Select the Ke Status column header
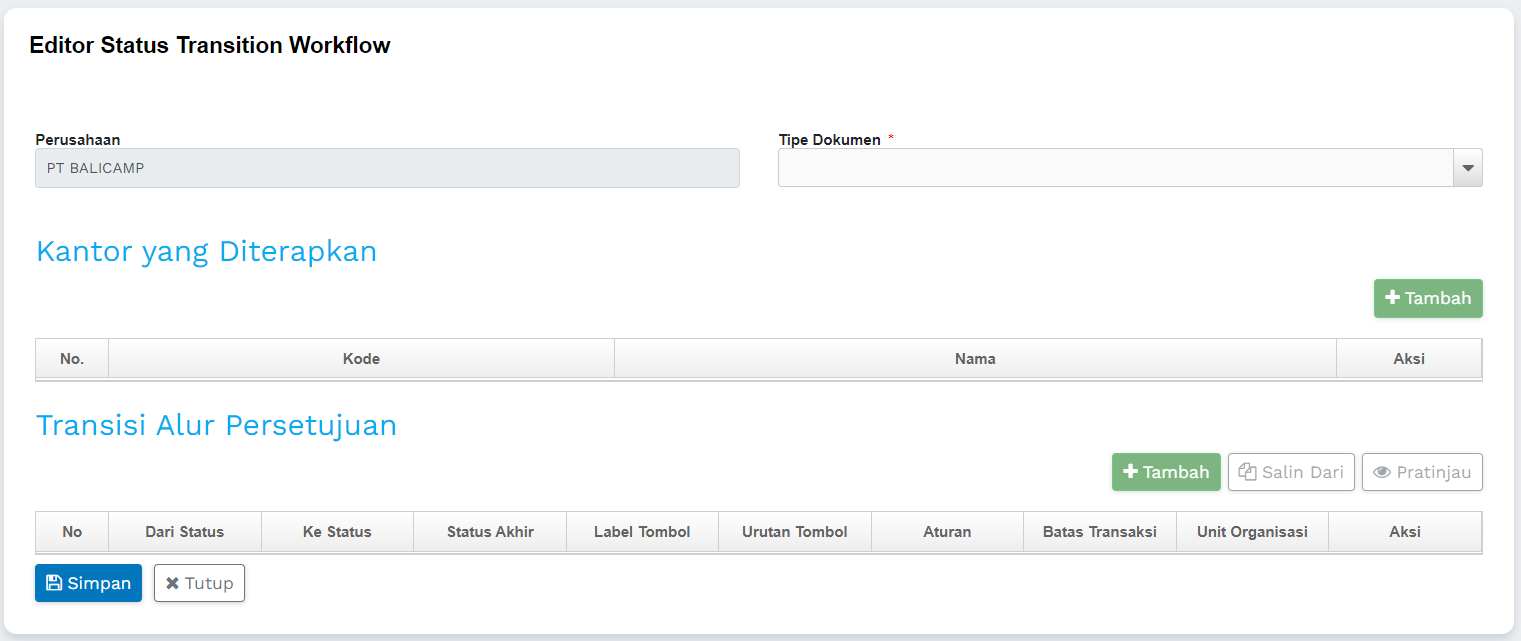Image resolution: width=1521 pixels, height=641 pixels. click(337, 532)
